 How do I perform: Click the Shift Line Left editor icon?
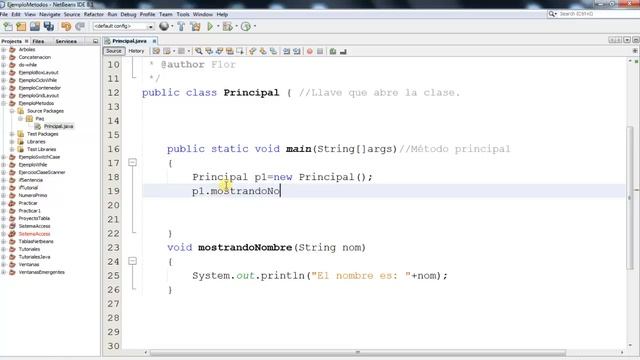[x=287, y=51]
